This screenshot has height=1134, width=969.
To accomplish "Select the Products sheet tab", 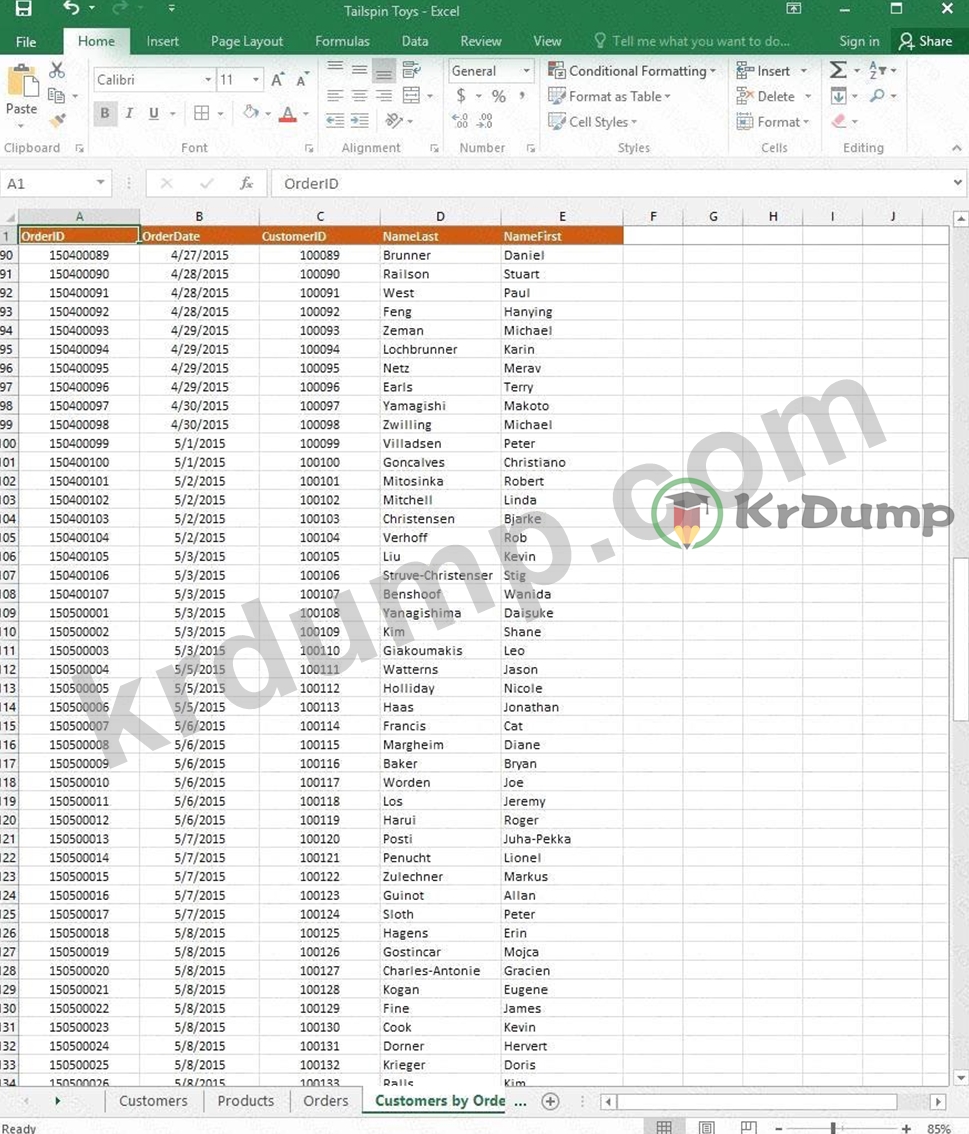I will click(246, 1100).
